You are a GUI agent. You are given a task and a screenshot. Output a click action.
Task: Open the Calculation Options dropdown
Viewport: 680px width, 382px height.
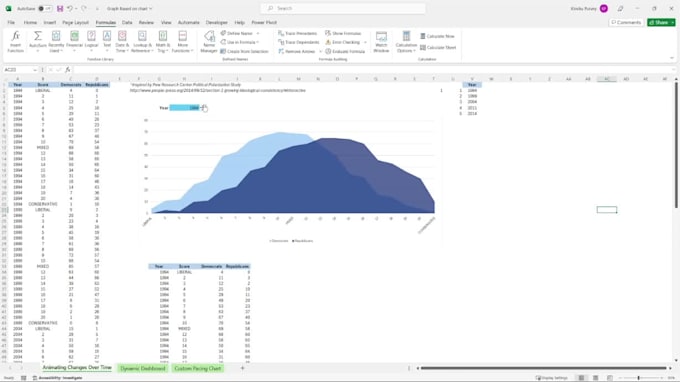coord(406,42)
